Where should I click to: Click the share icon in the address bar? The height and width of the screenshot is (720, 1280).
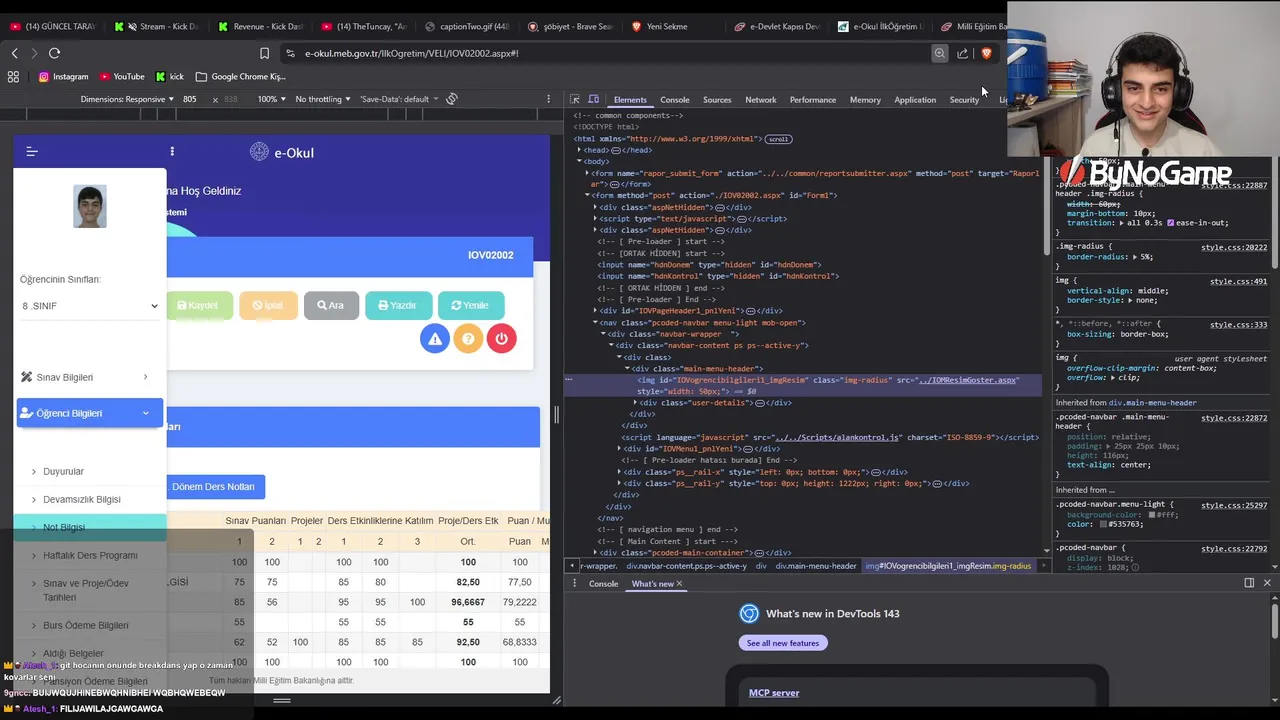(963, 53)
